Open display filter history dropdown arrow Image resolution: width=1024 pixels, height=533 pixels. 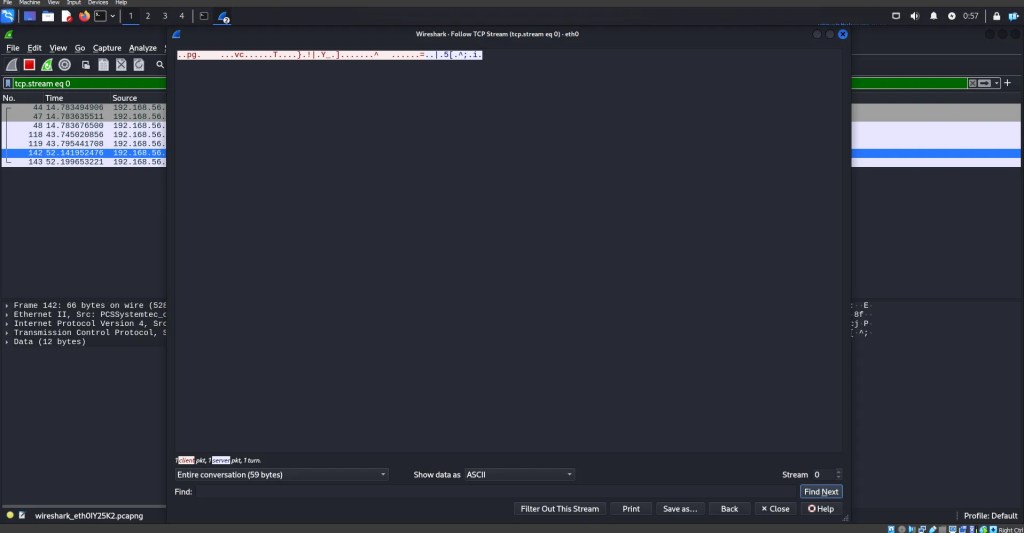995,83
